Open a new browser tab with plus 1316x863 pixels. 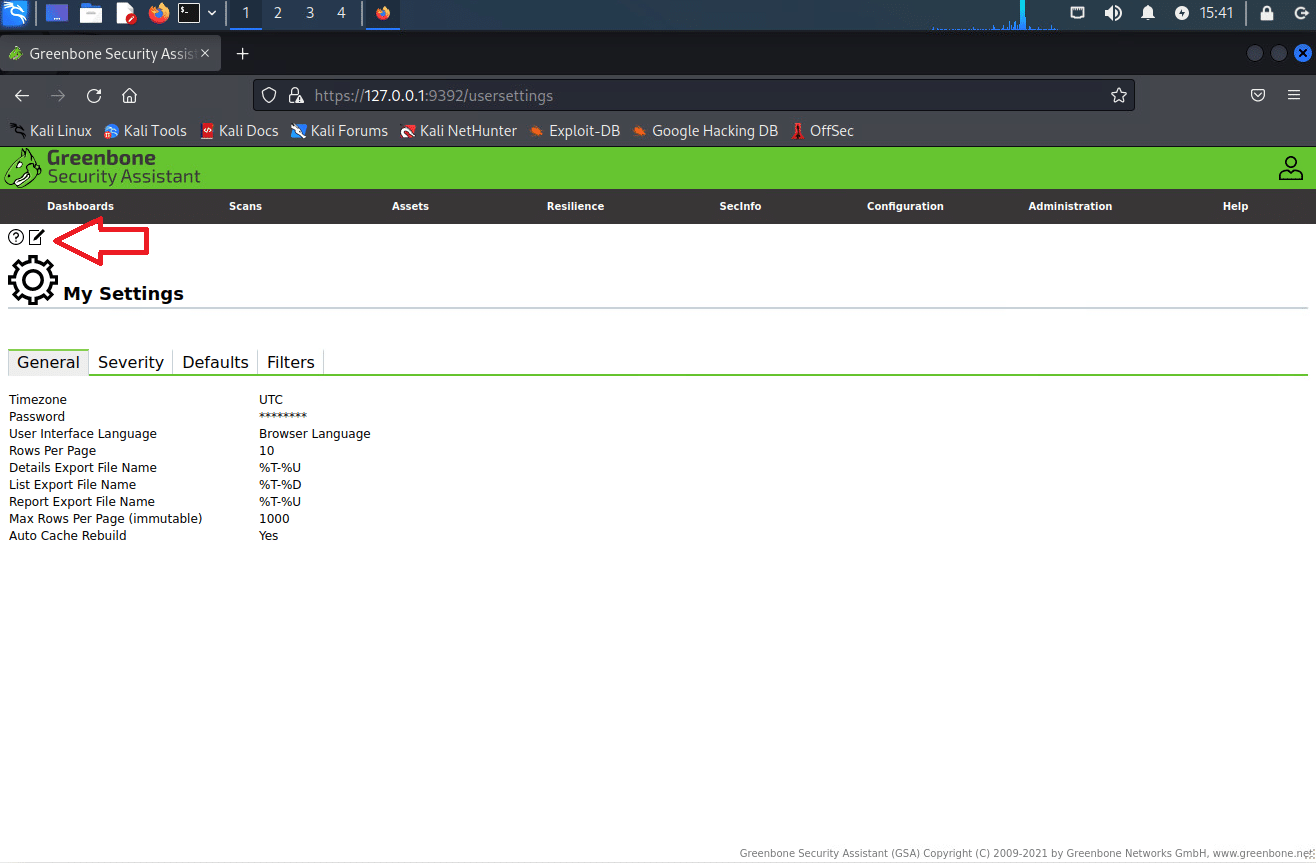click(x=242, y=54)
